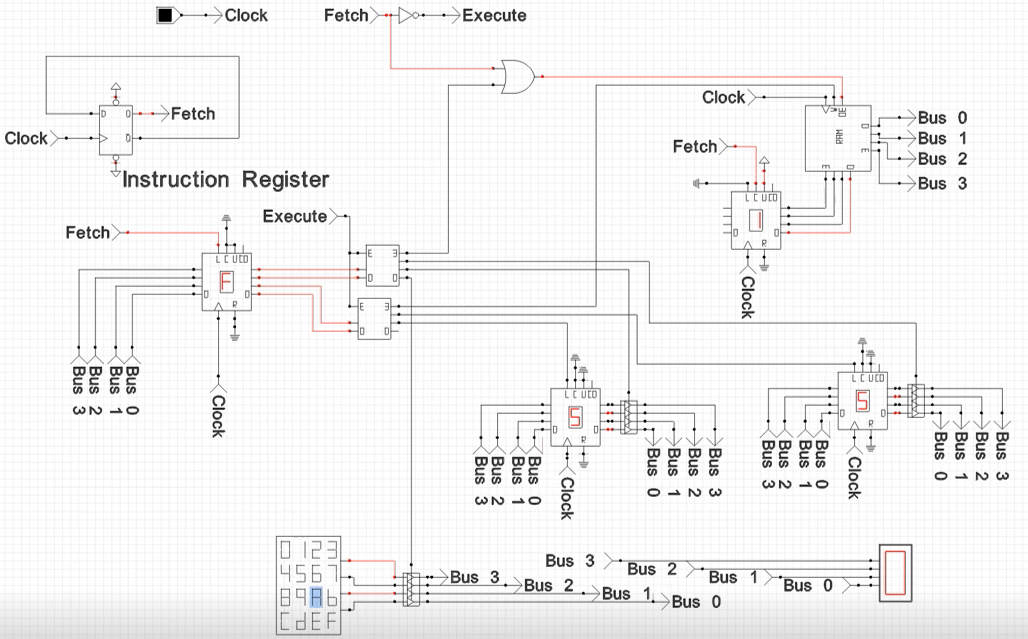The width and height of the screenshot is (1028, 639).
Task: Select Bus 3 tunnel at RAM output
Action: (x=938, y=183)
